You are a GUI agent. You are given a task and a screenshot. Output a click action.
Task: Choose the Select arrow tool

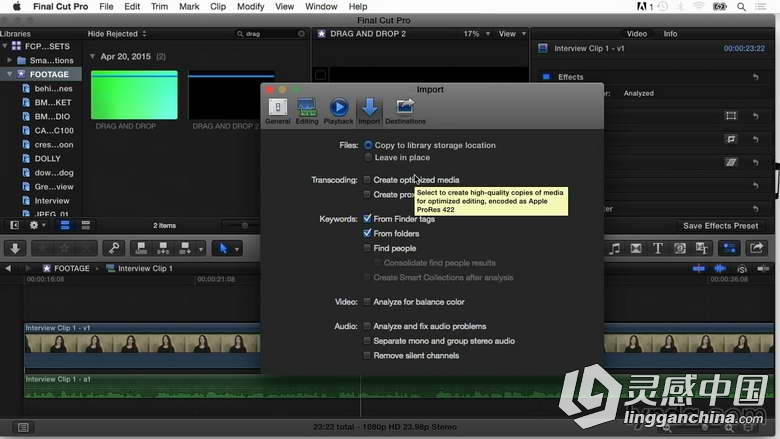[x=223, y=248]
